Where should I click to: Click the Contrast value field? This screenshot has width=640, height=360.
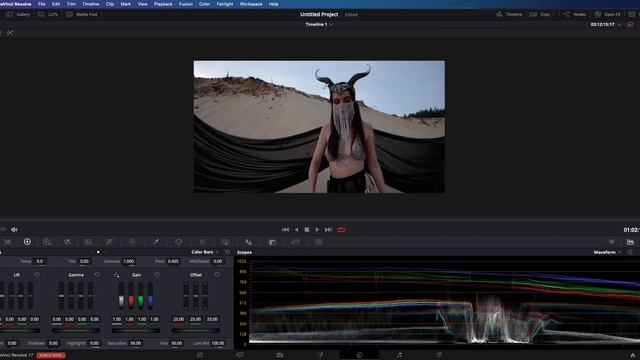click(x=129, y=261)
